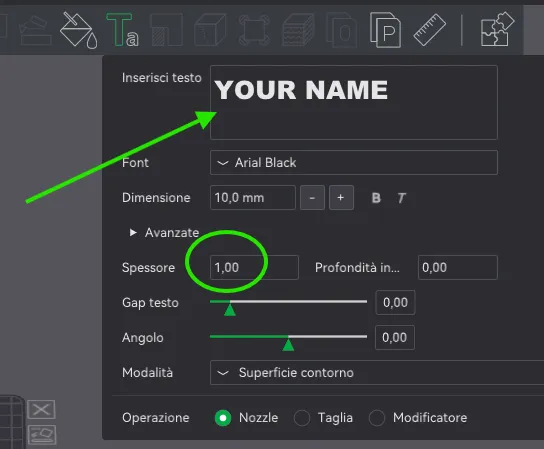Click the Profondità 0,00 value field
The height and width of the screenshot is (449, 544).
point(458,268)
